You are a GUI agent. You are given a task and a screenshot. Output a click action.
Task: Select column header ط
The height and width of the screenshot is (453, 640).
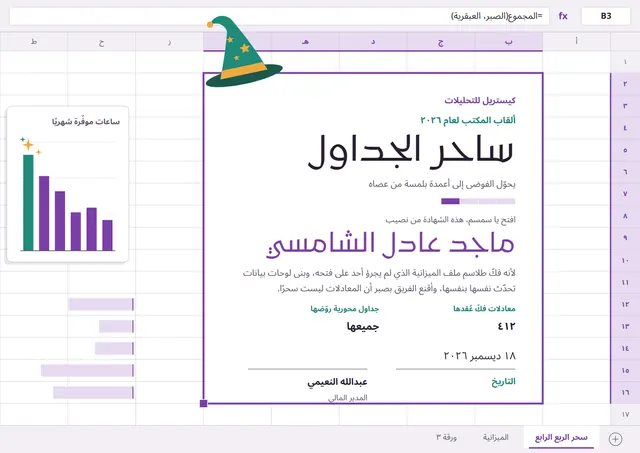[x=34, y=41]
